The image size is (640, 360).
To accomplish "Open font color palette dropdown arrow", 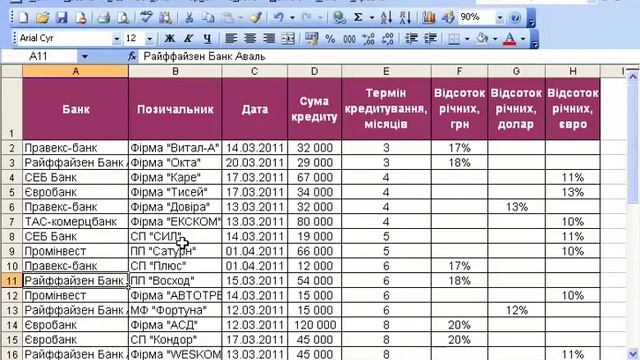I will [523, 39].
